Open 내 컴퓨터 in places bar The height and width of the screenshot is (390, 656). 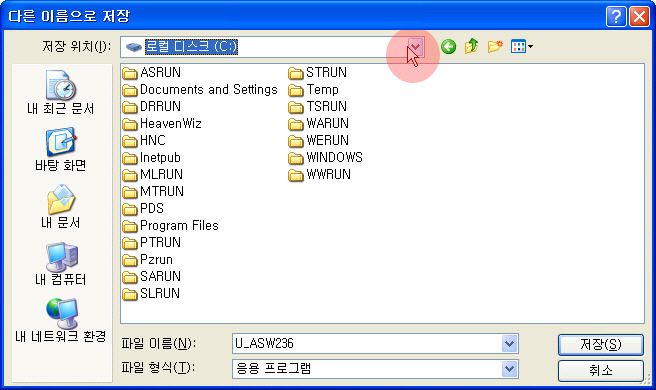coord(61,264)
